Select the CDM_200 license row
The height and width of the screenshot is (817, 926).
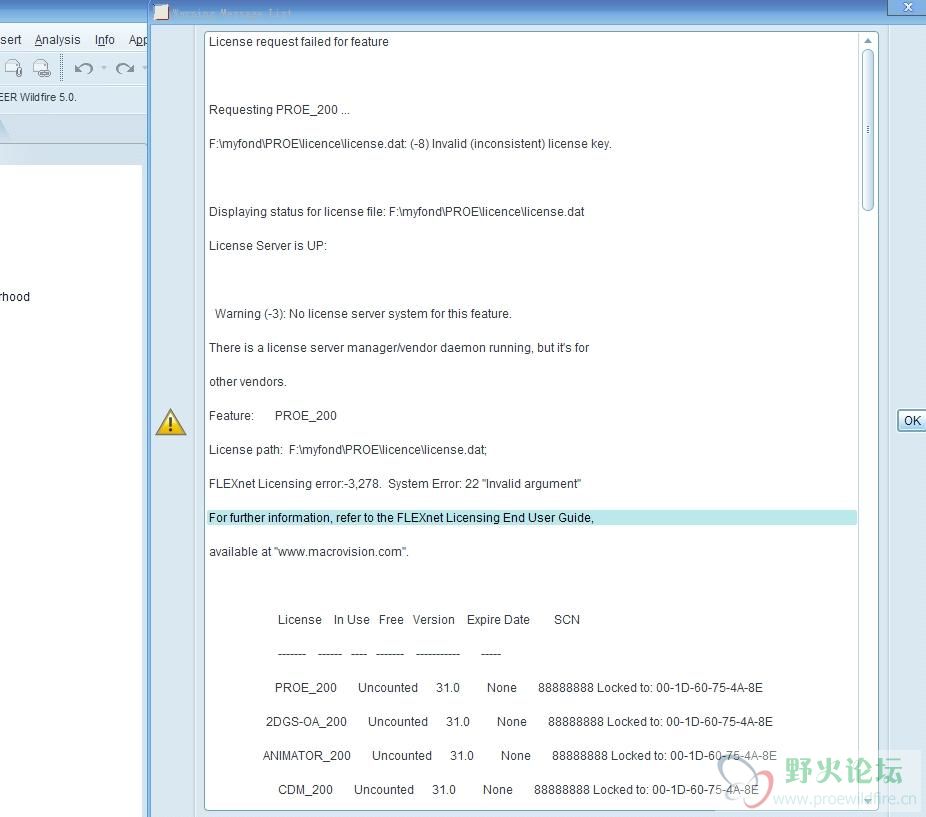click(532, 790)
